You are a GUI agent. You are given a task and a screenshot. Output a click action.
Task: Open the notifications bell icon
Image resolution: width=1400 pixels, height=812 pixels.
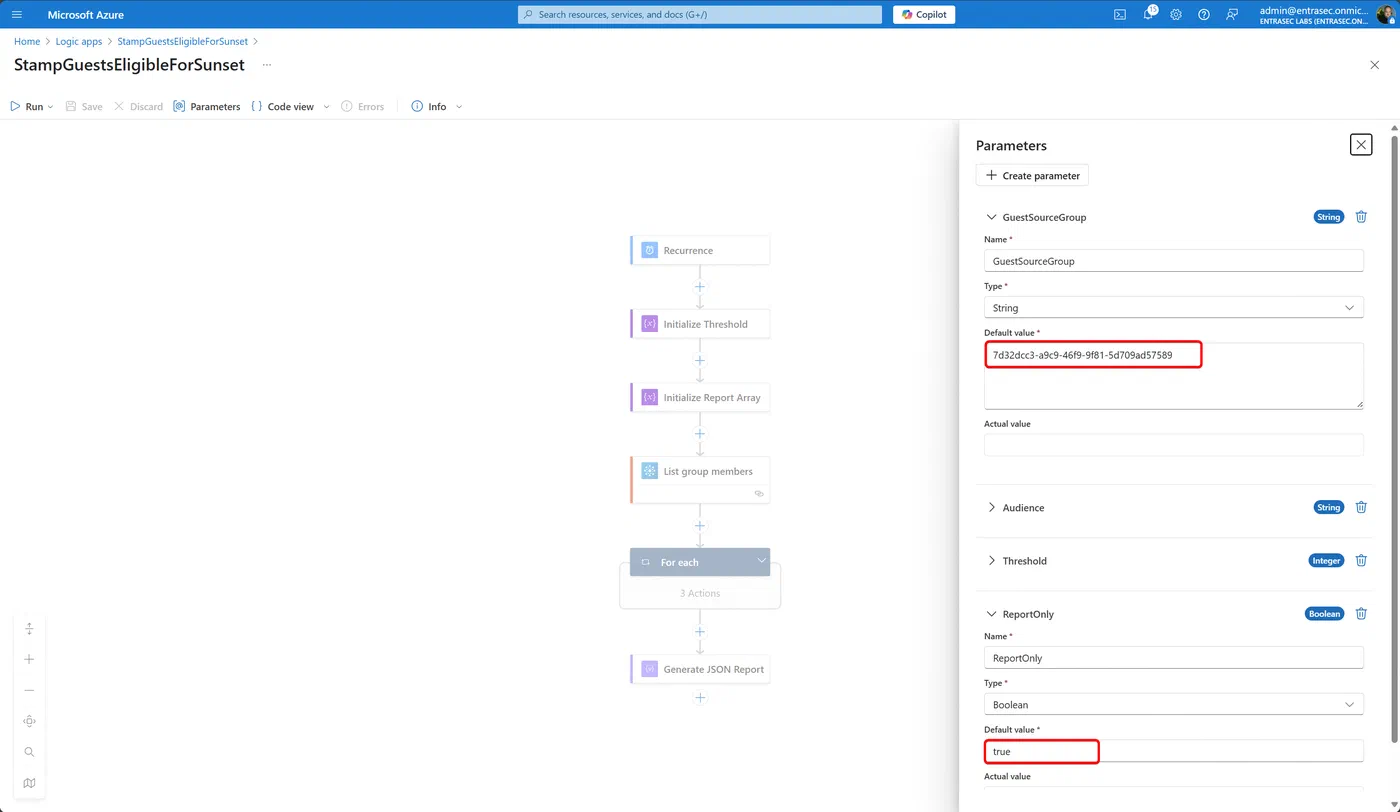coord(1148,15)
